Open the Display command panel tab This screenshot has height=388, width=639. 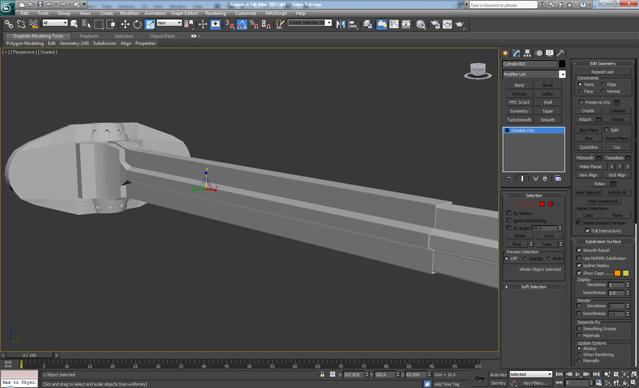(550, 53)
